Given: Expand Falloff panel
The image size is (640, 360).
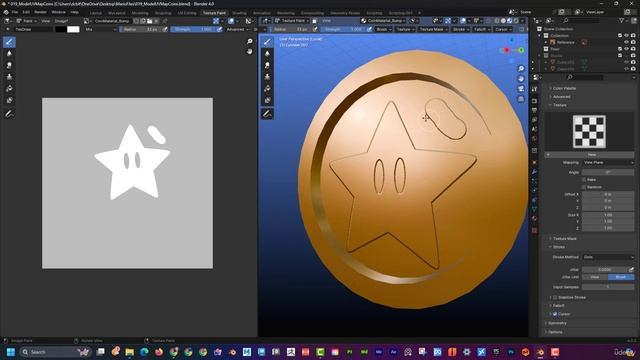Looking at the screenshot, I should (x=558, y=306).
